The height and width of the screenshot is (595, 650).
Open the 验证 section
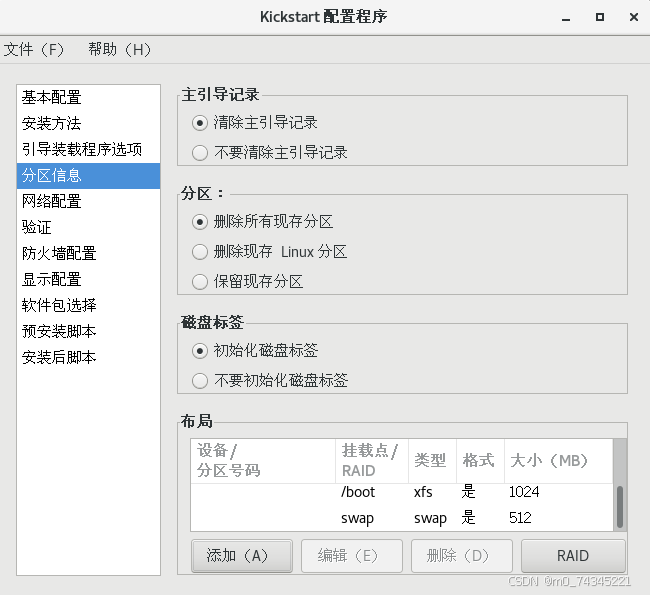click(x=88, y=227)
